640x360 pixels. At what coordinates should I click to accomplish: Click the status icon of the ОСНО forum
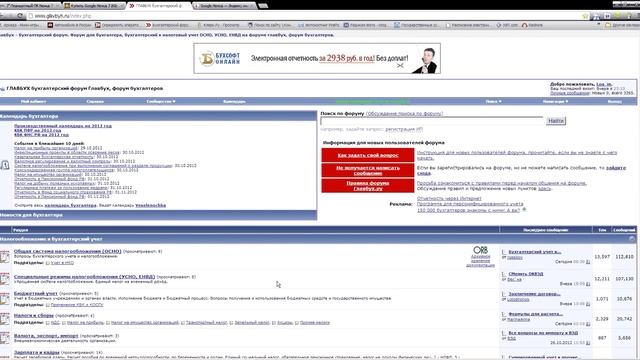pos(5,257)
